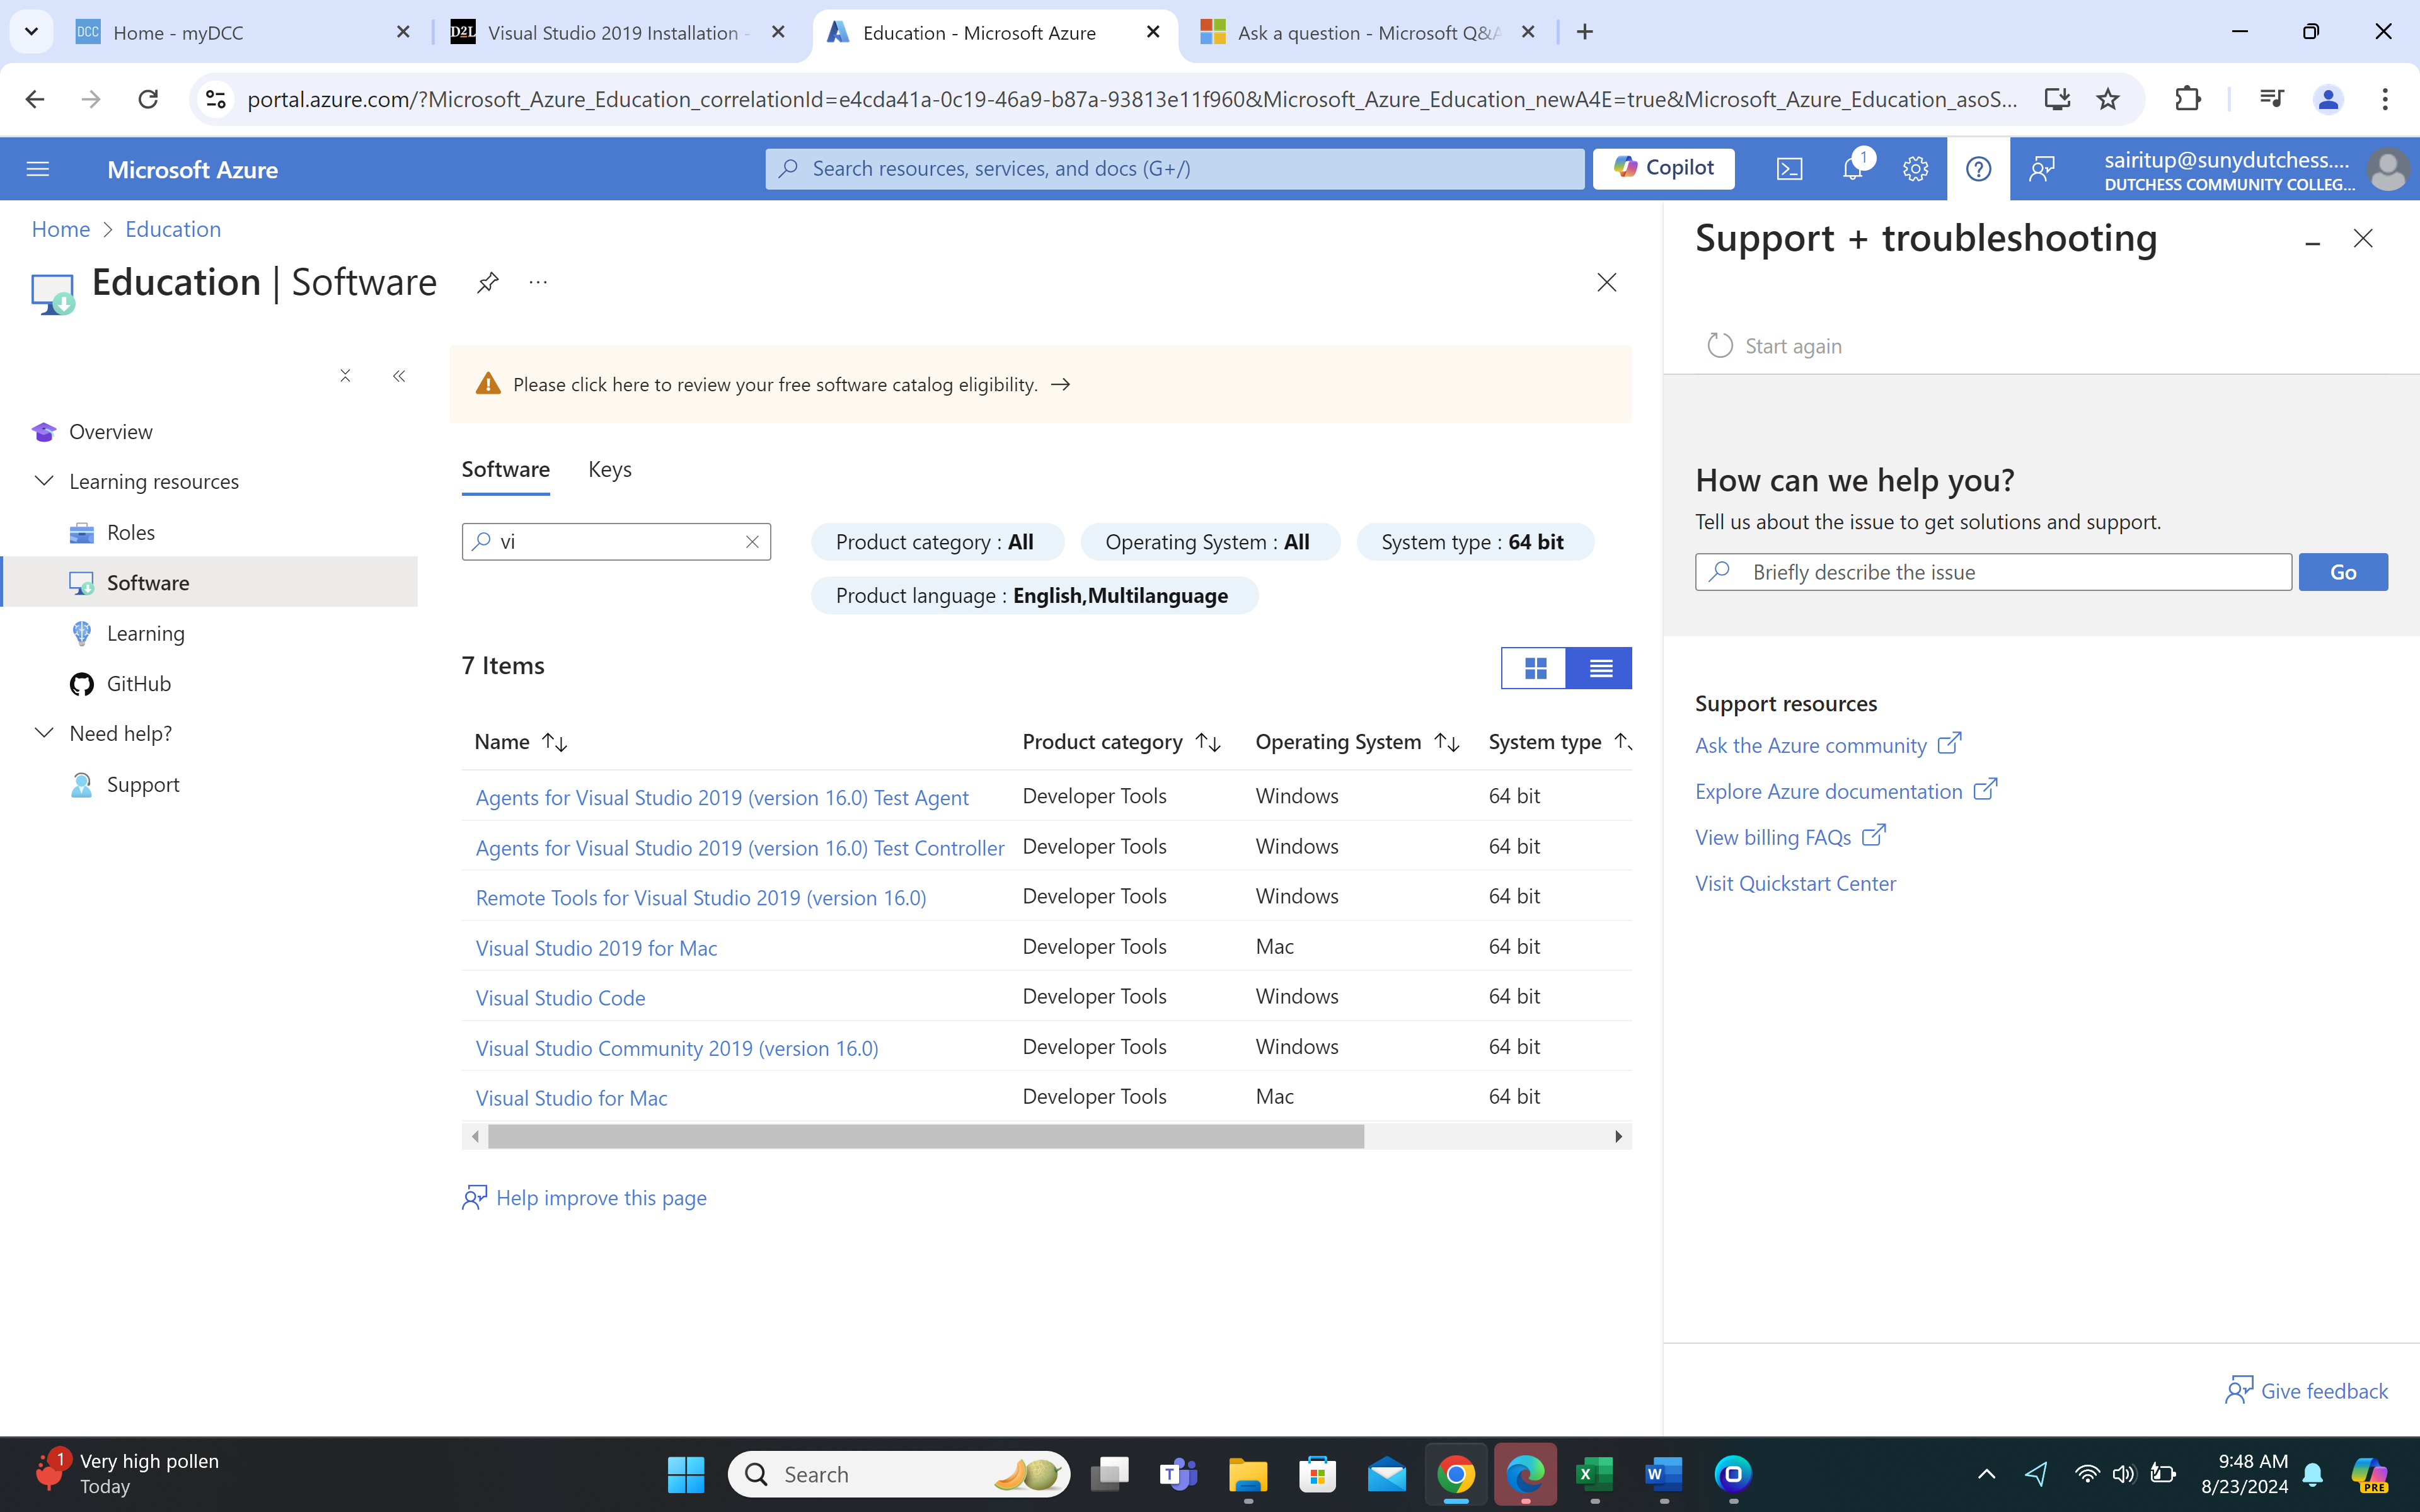The height and width of the screenshot is (1512, 2420).
Task: Switch to the Keys tab
Action: [609, 468]
